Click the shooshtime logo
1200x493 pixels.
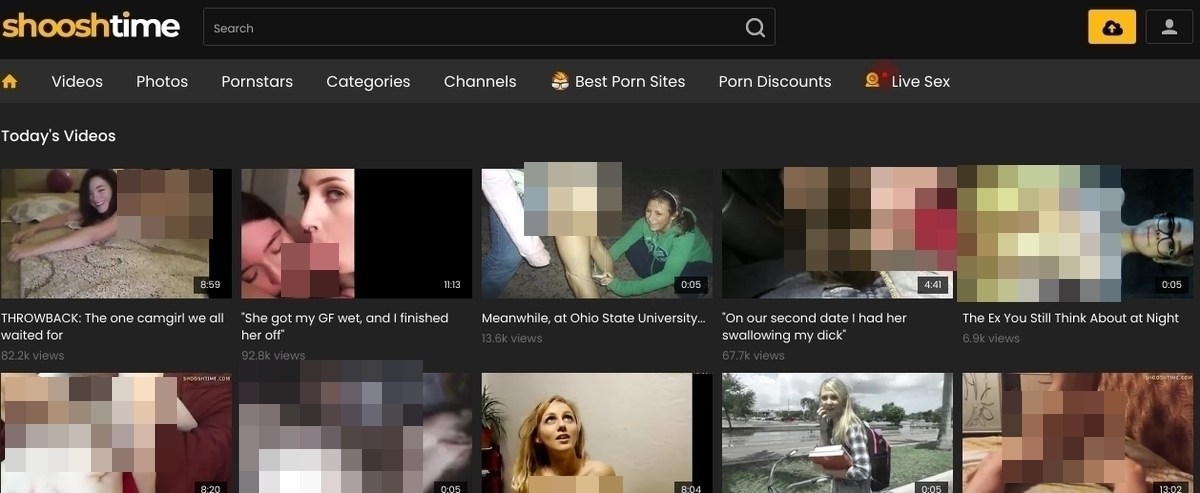coord(91,26)
